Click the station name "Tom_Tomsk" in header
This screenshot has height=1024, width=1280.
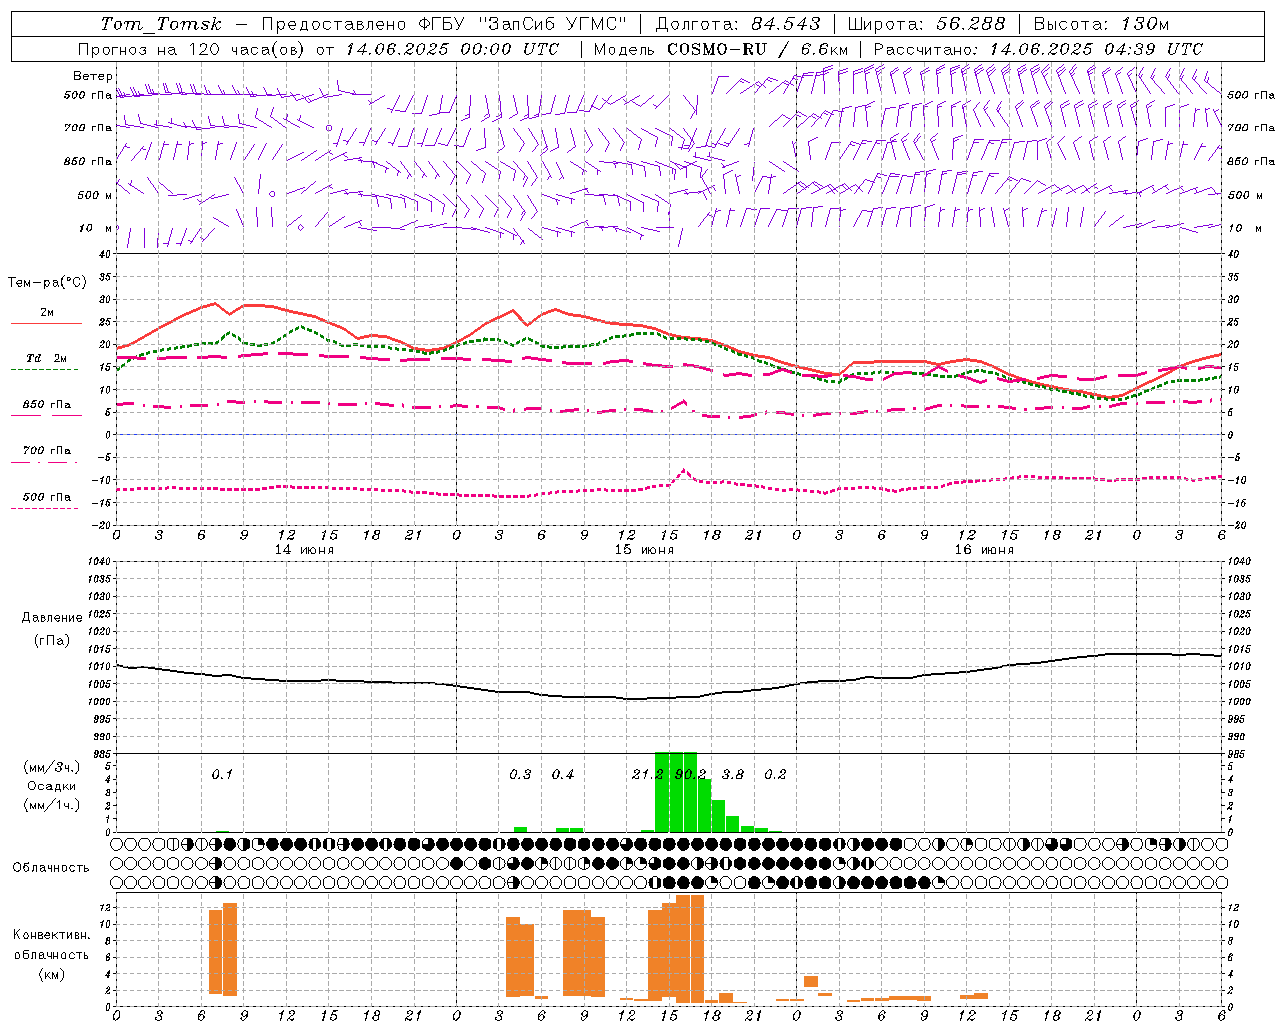click(x=160, y=24)
